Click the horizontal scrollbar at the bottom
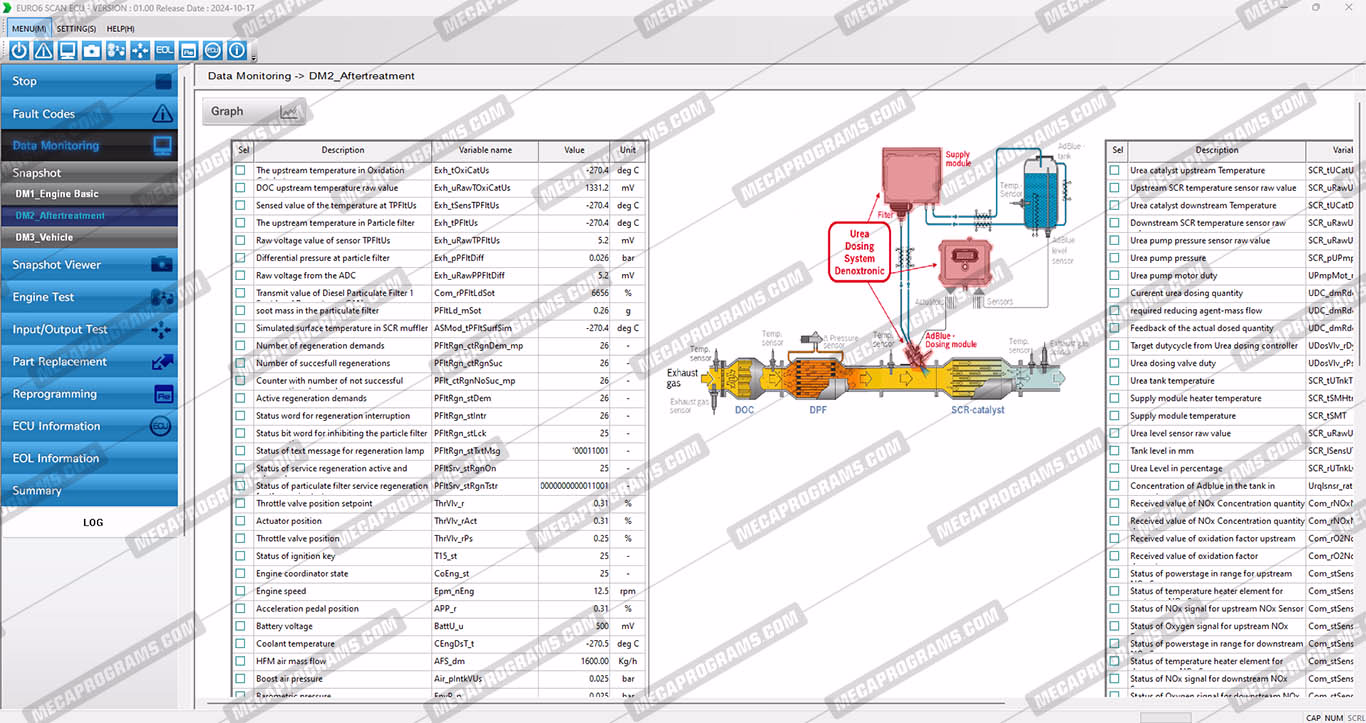Viewport: 1366px width, 723px height. 700,706
